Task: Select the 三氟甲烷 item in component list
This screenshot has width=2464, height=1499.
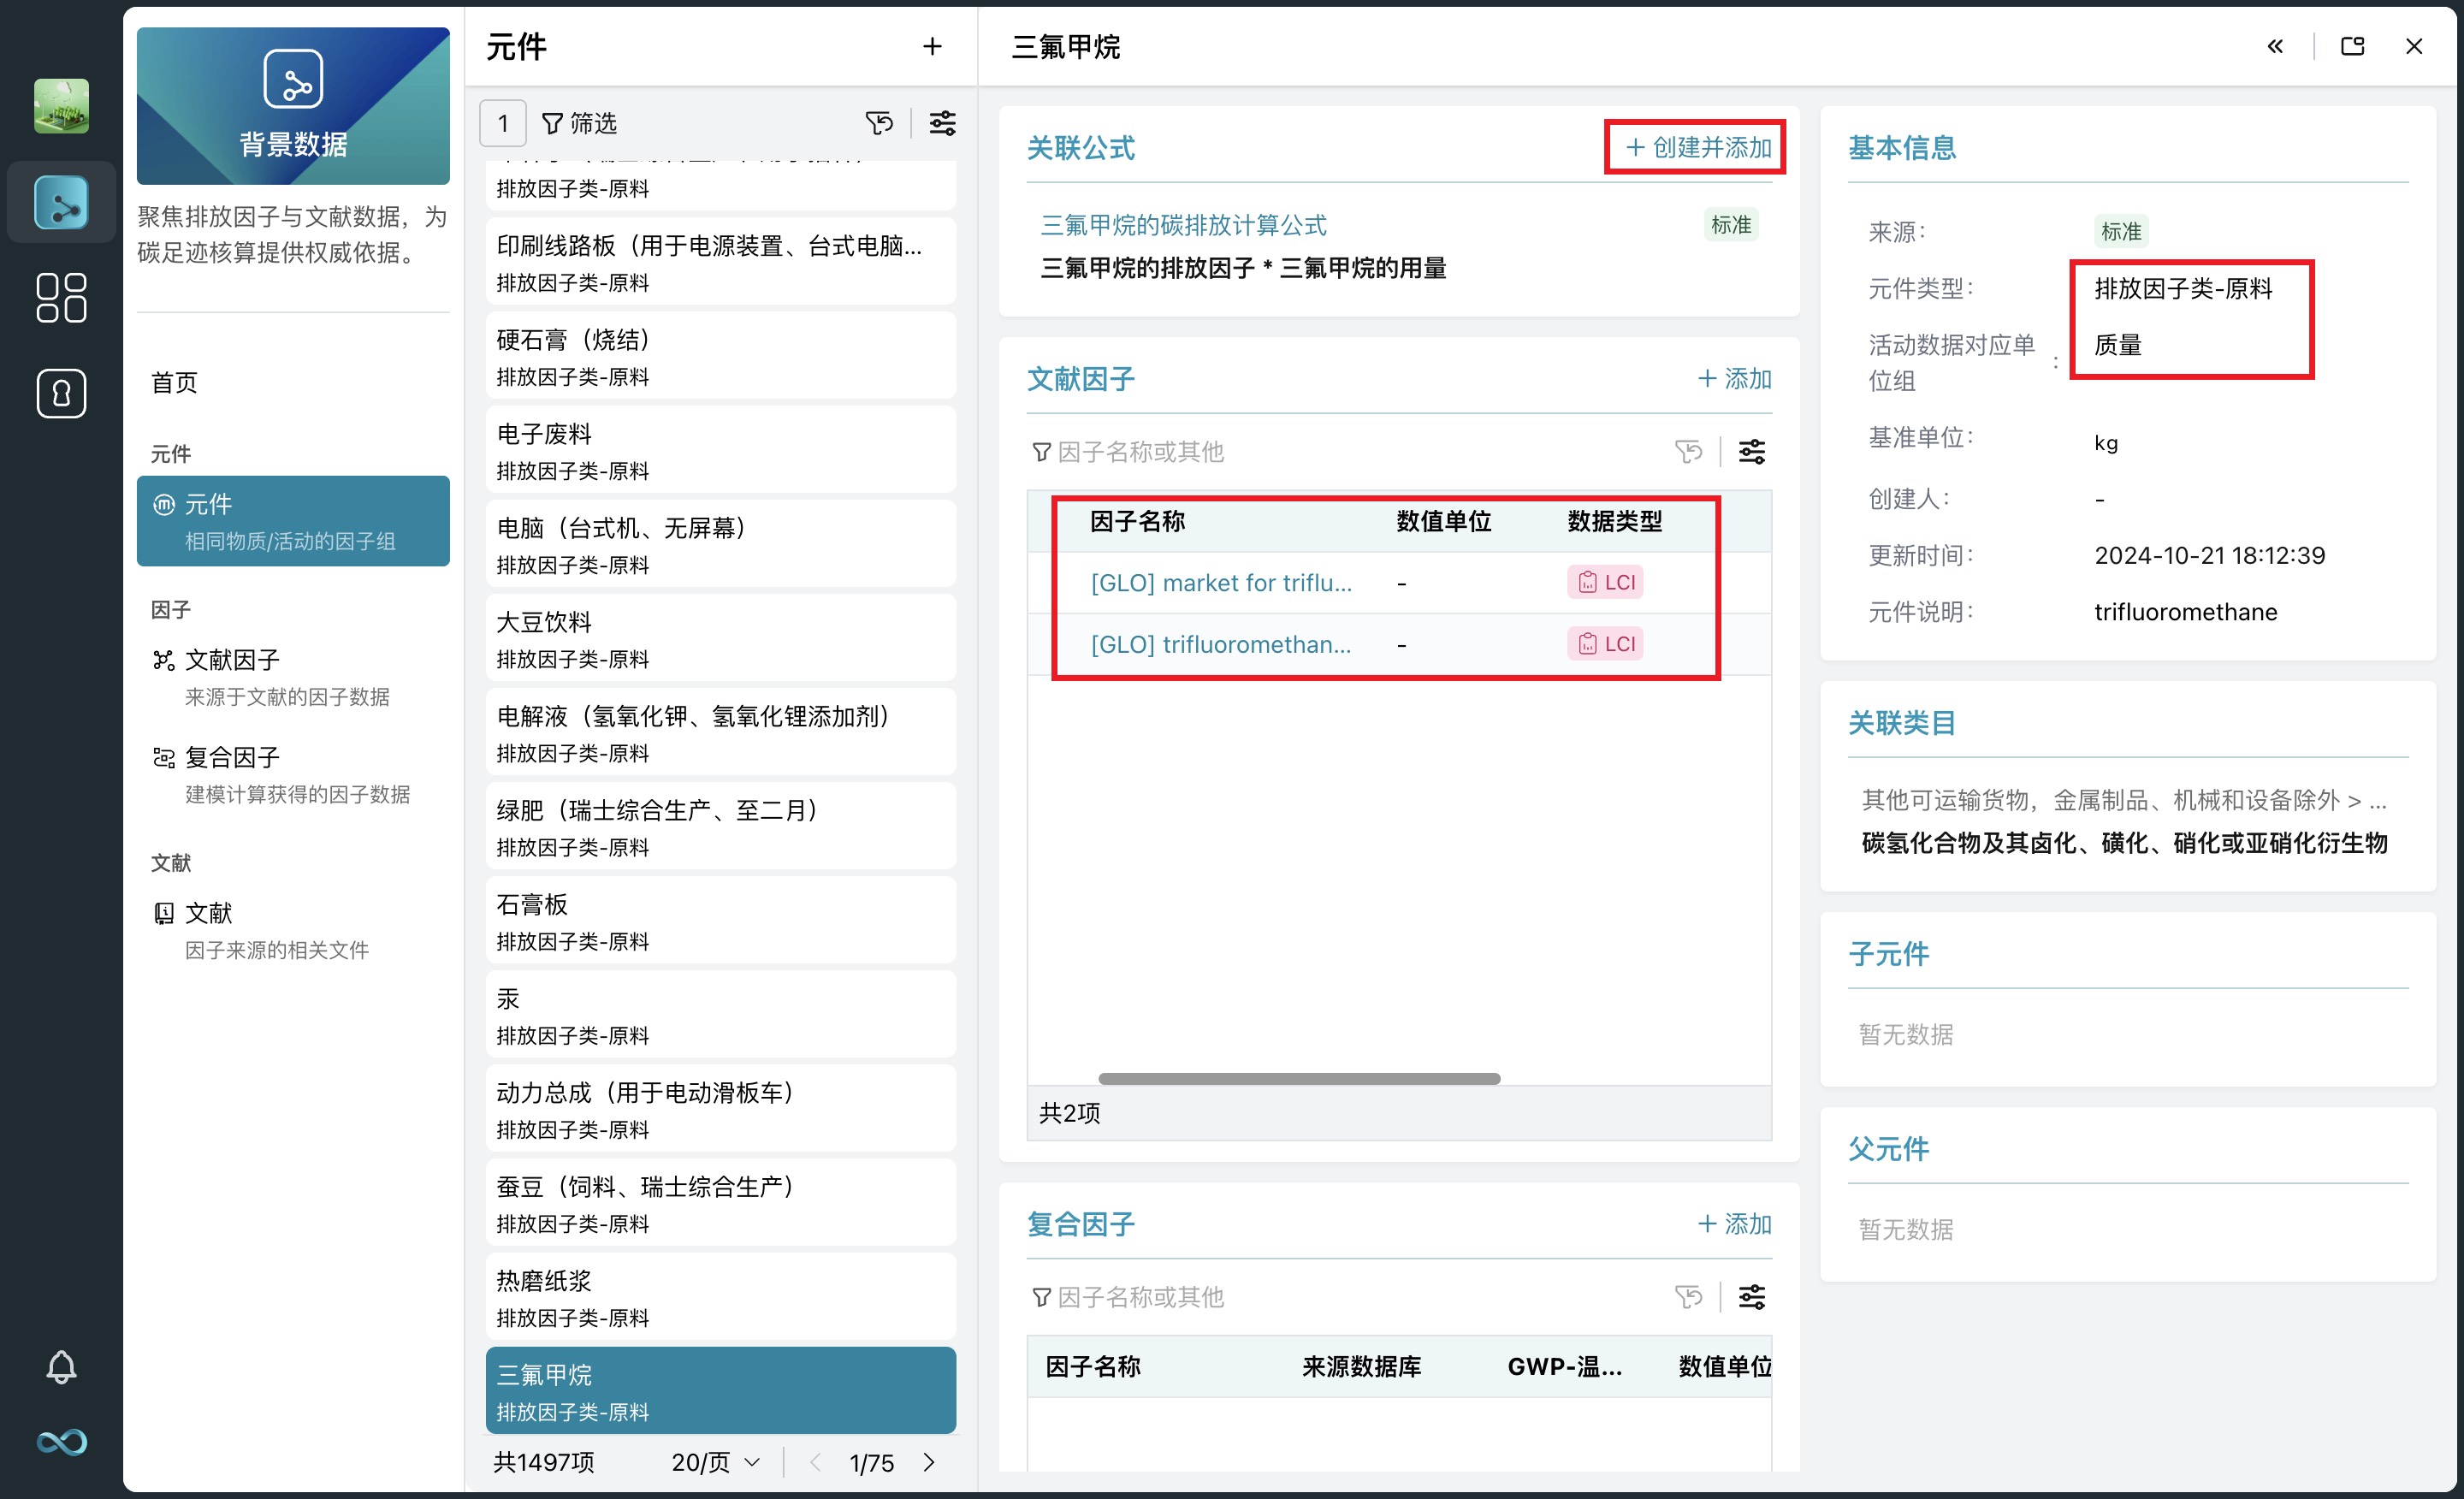Action: (719, 1390)
